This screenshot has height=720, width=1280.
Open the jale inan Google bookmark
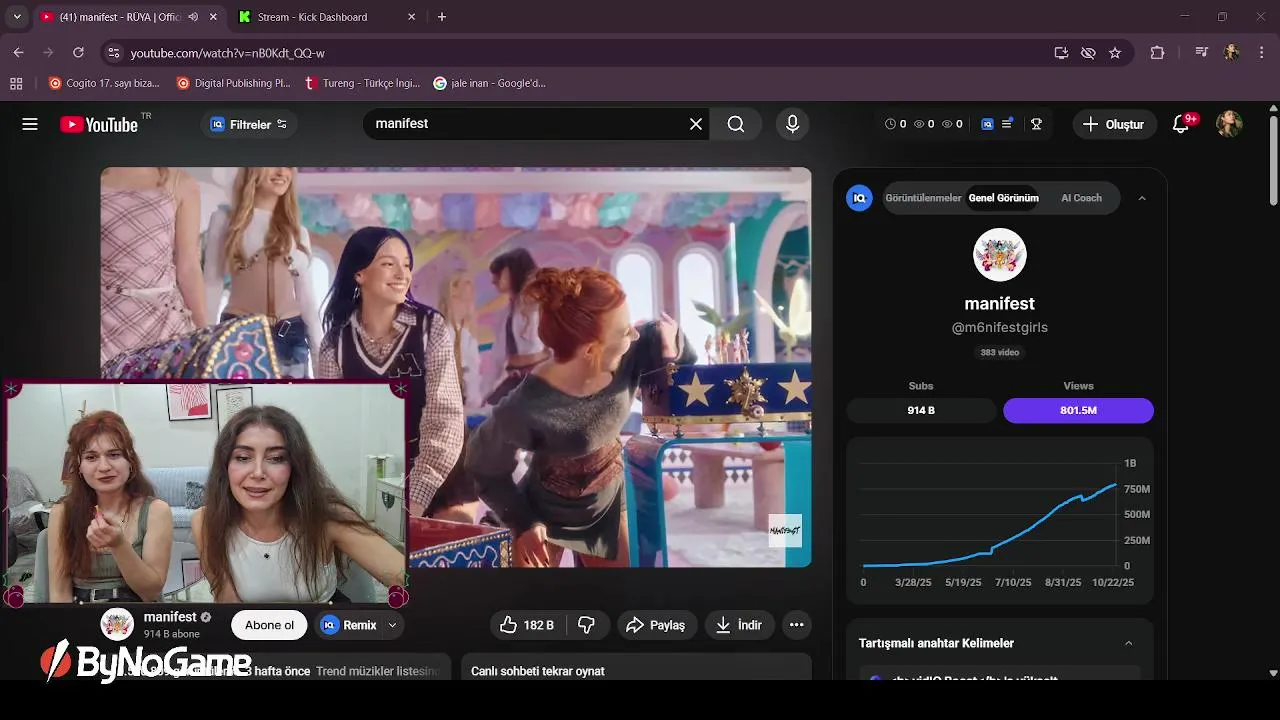(490, 83)
